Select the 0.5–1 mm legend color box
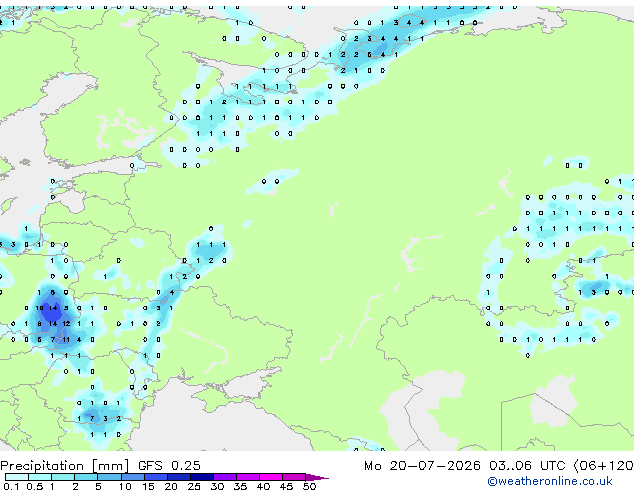The height and width of the screenshot is (490, 634). 40,477
